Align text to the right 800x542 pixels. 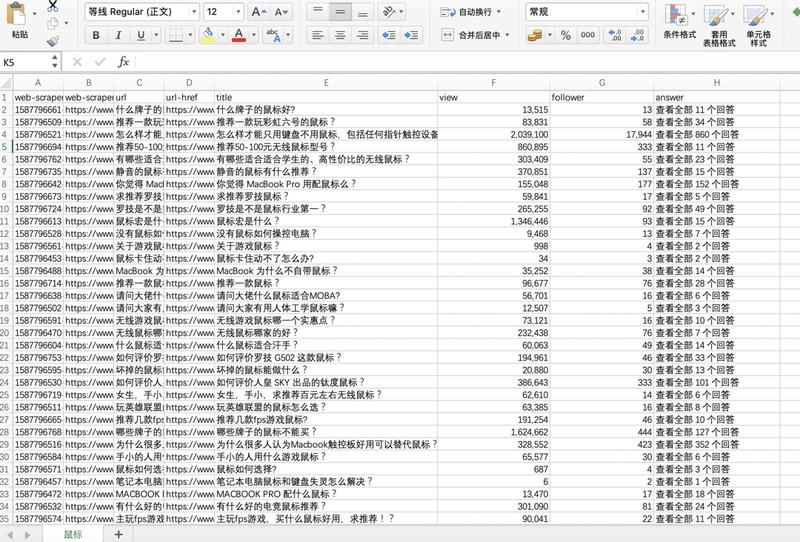[x=362, y=35]
